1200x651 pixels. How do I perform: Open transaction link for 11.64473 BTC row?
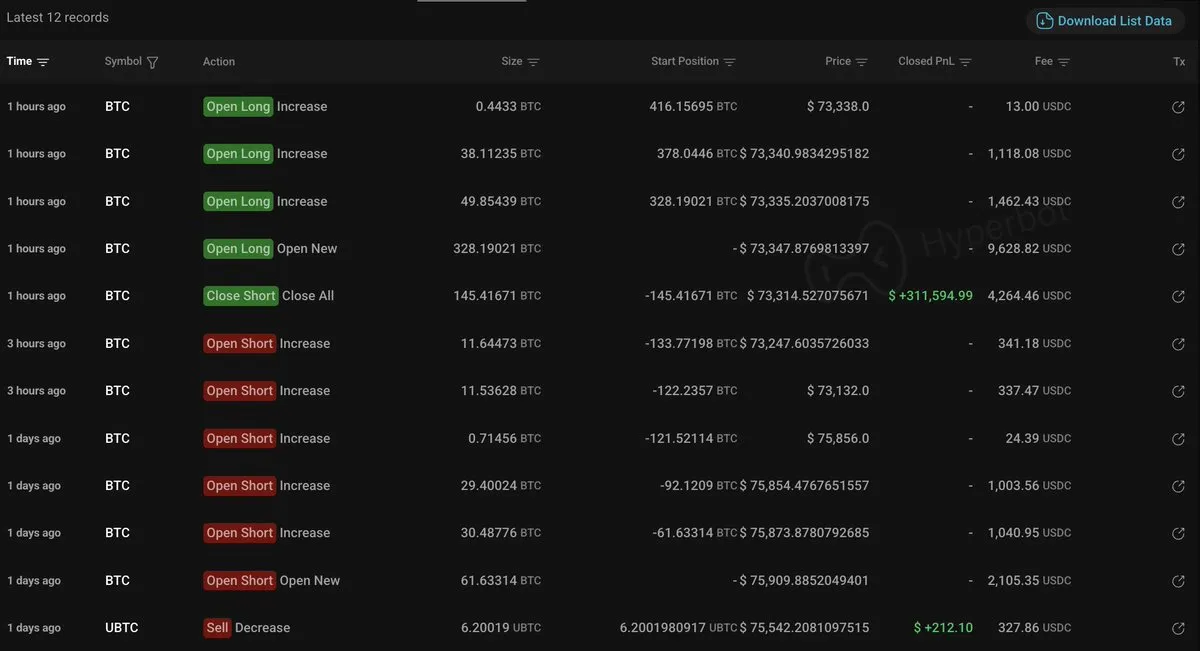pyautogui.click(x=1178, y=344)
